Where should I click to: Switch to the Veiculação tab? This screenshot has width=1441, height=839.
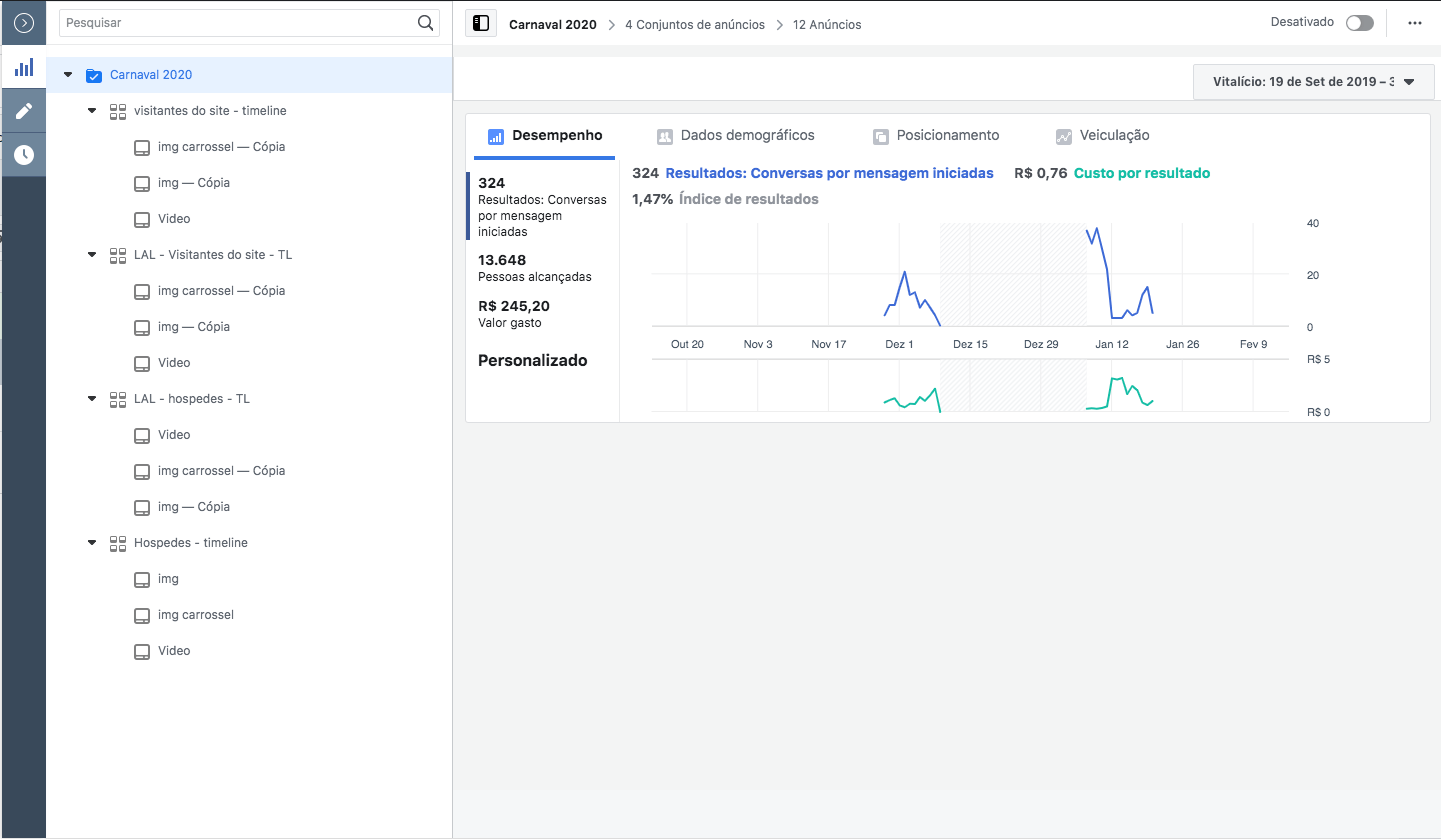pyautogui.click(x=1103, y=136)
